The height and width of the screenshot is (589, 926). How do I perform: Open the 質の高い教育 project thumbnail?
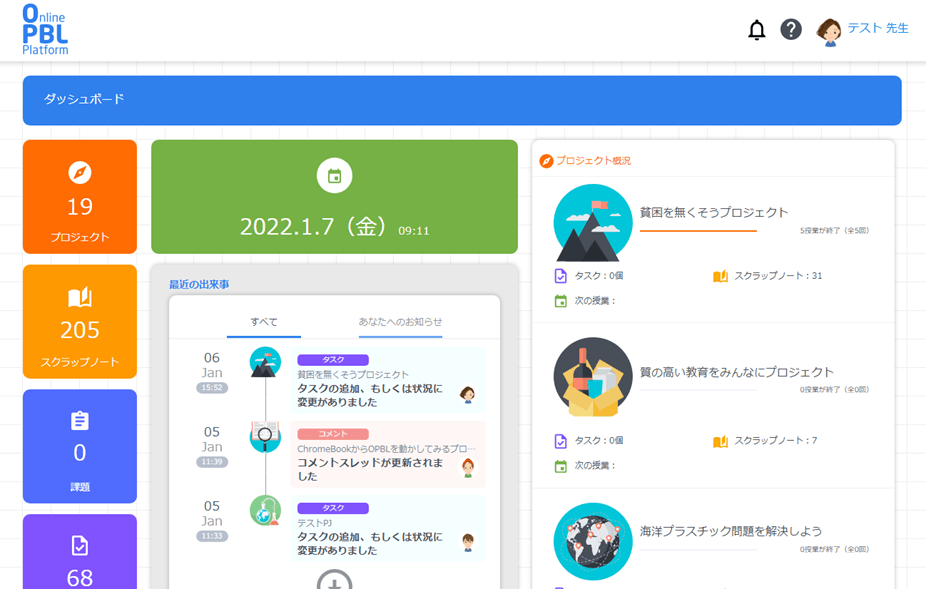tap(592, 377)
